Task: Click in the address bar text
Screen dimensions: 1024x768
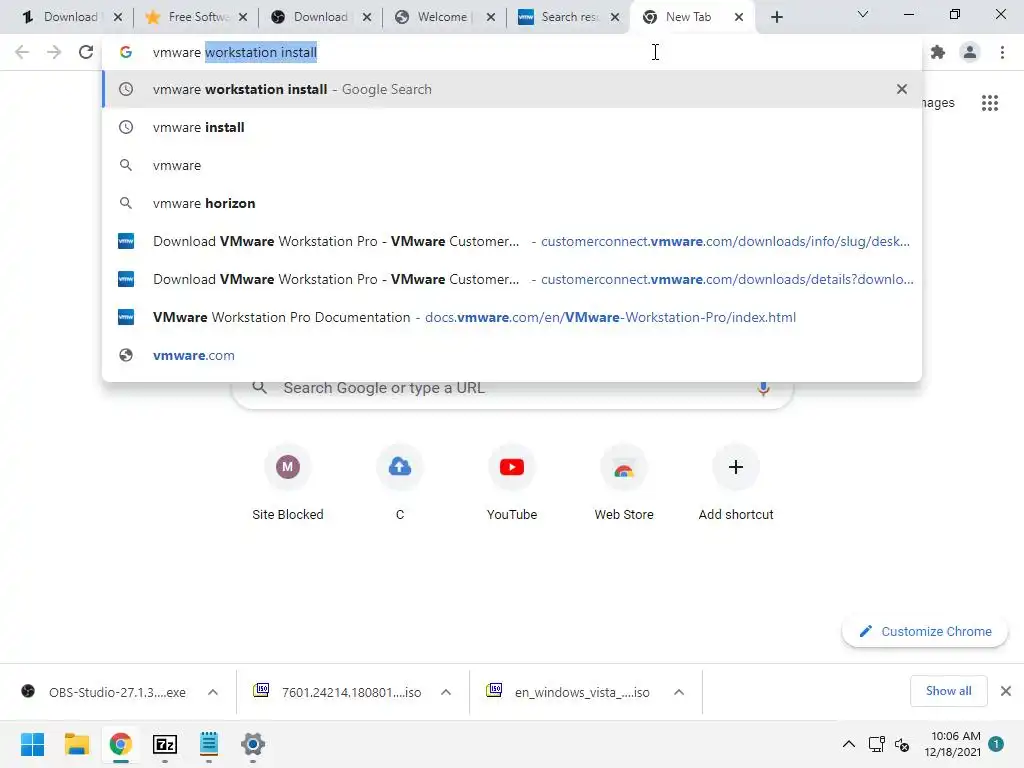Action: [x=234, y=52]
